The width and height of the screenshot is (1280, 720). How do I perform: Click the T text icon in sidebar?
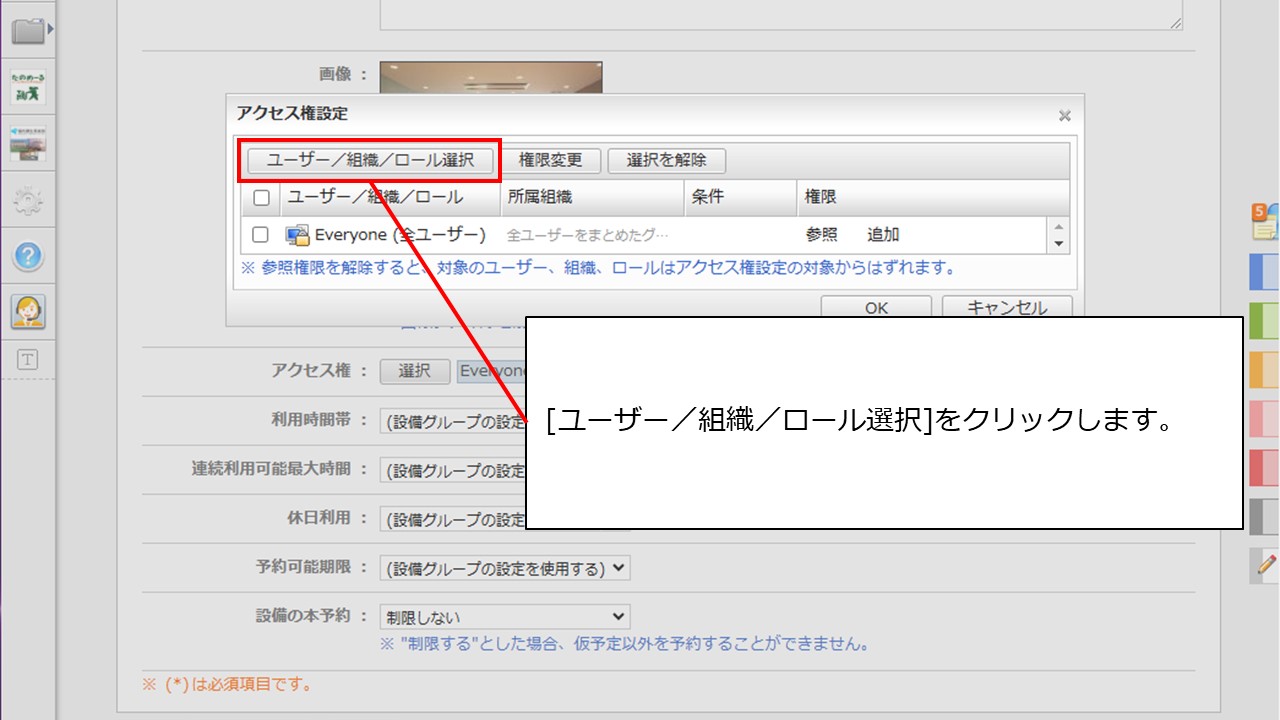coord(28,360)
